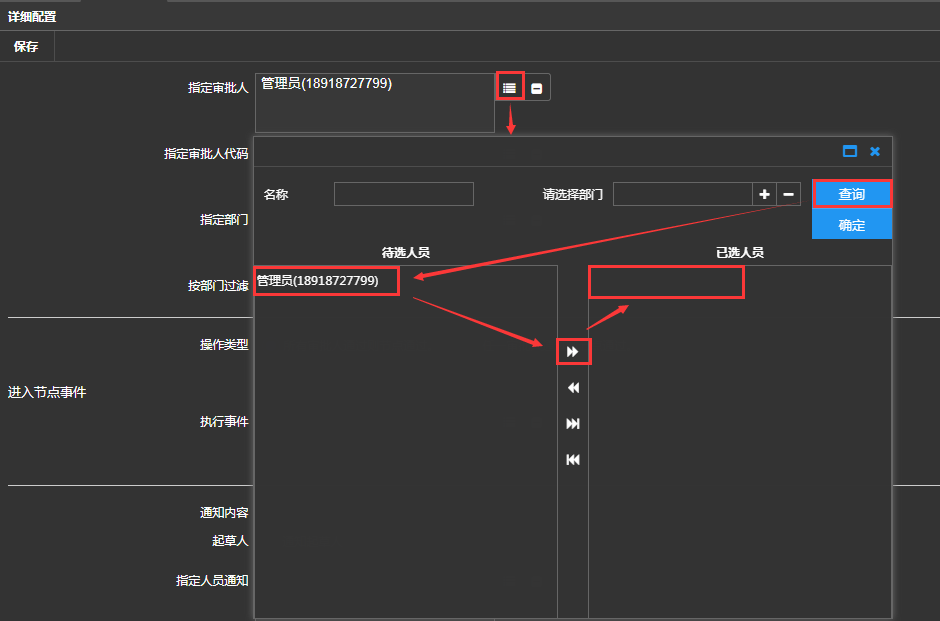The width and height of the screenshot is (940, 621).
Task: Move all people to the 已选人员 list
Action: pyautogui.click(x=573, y=424)
